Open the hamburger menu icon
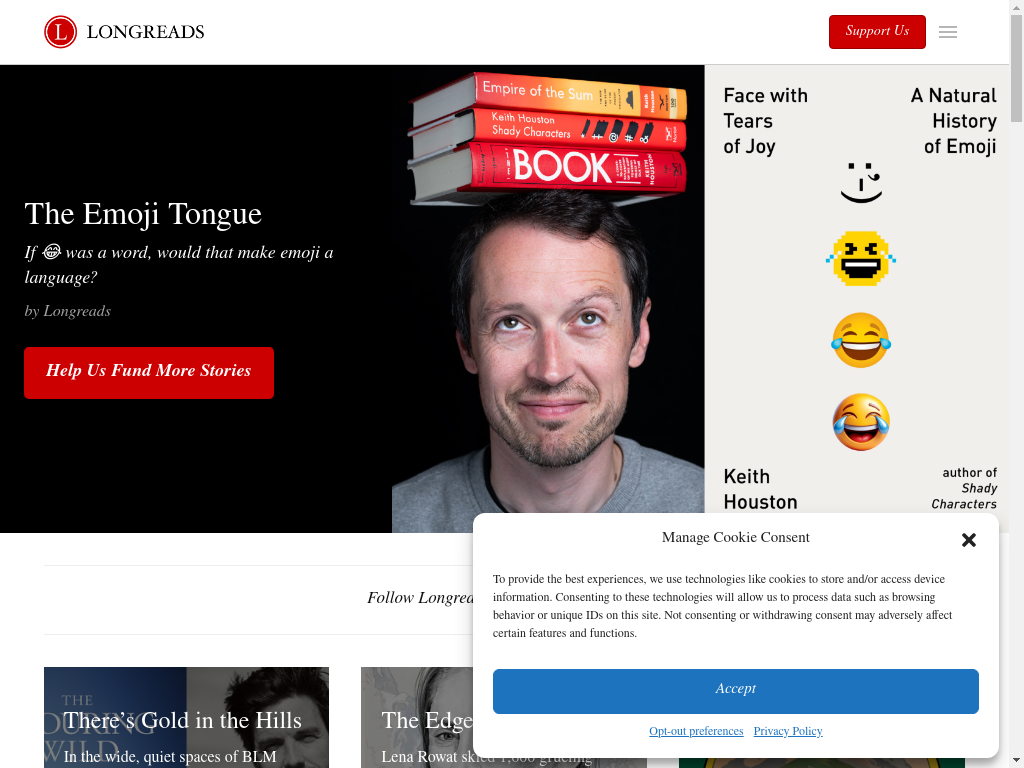Screen dimensions: 1024x768 coord(948,32)
